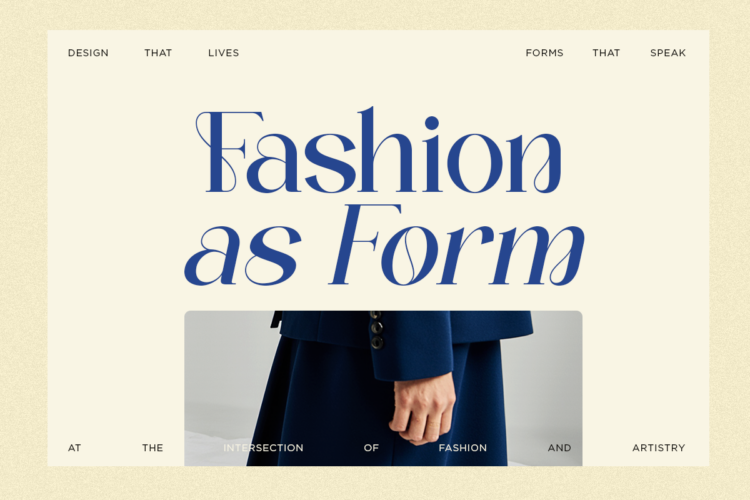Image resolution: width=750 pixels, height=500 pixels.
Task: Select the AND word in footer line
Action: [560, 448]
